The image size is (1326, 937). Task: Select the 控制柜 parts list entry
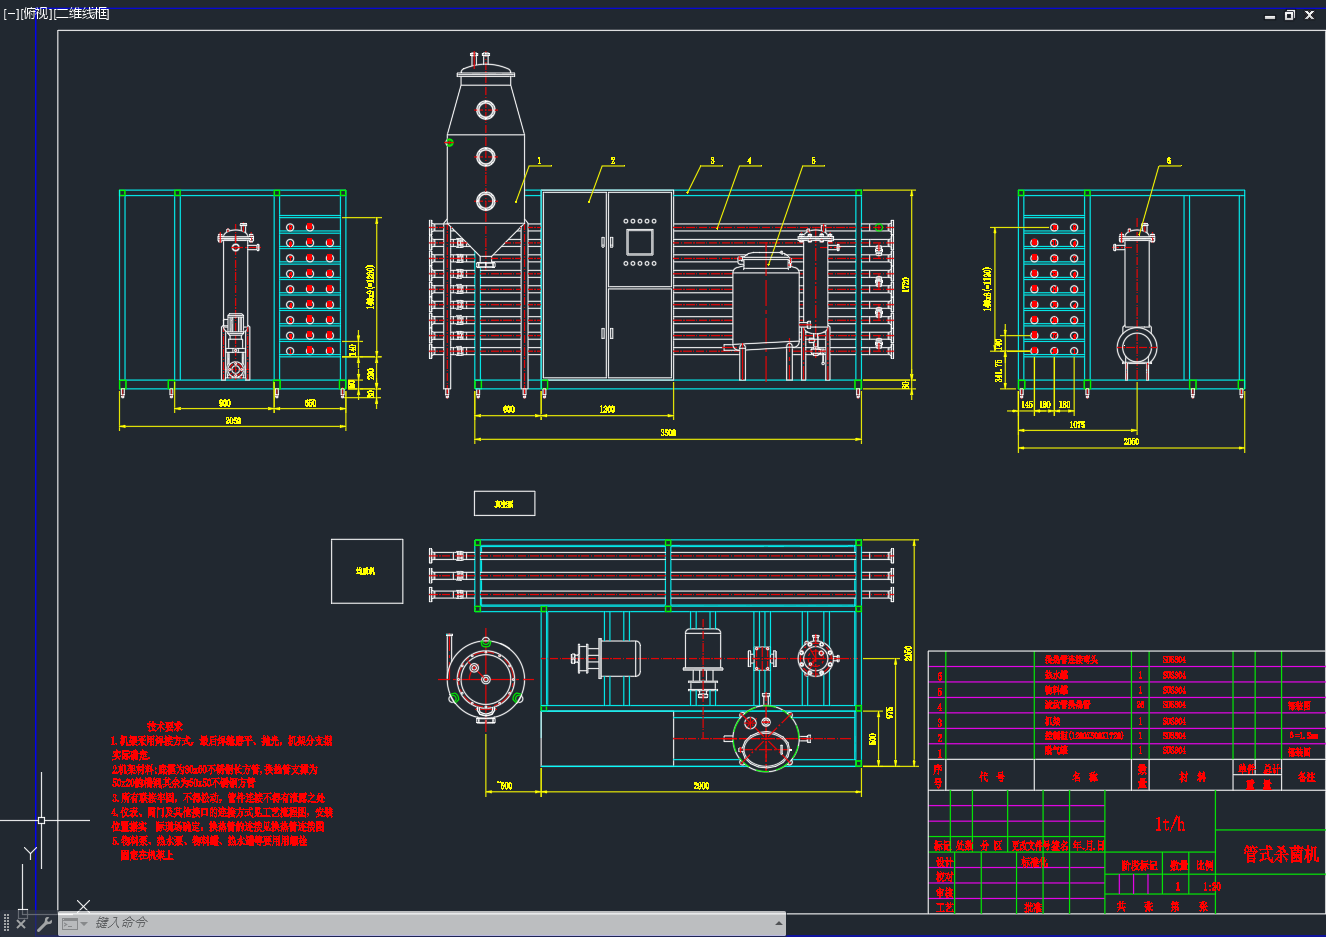(1084, 735)
